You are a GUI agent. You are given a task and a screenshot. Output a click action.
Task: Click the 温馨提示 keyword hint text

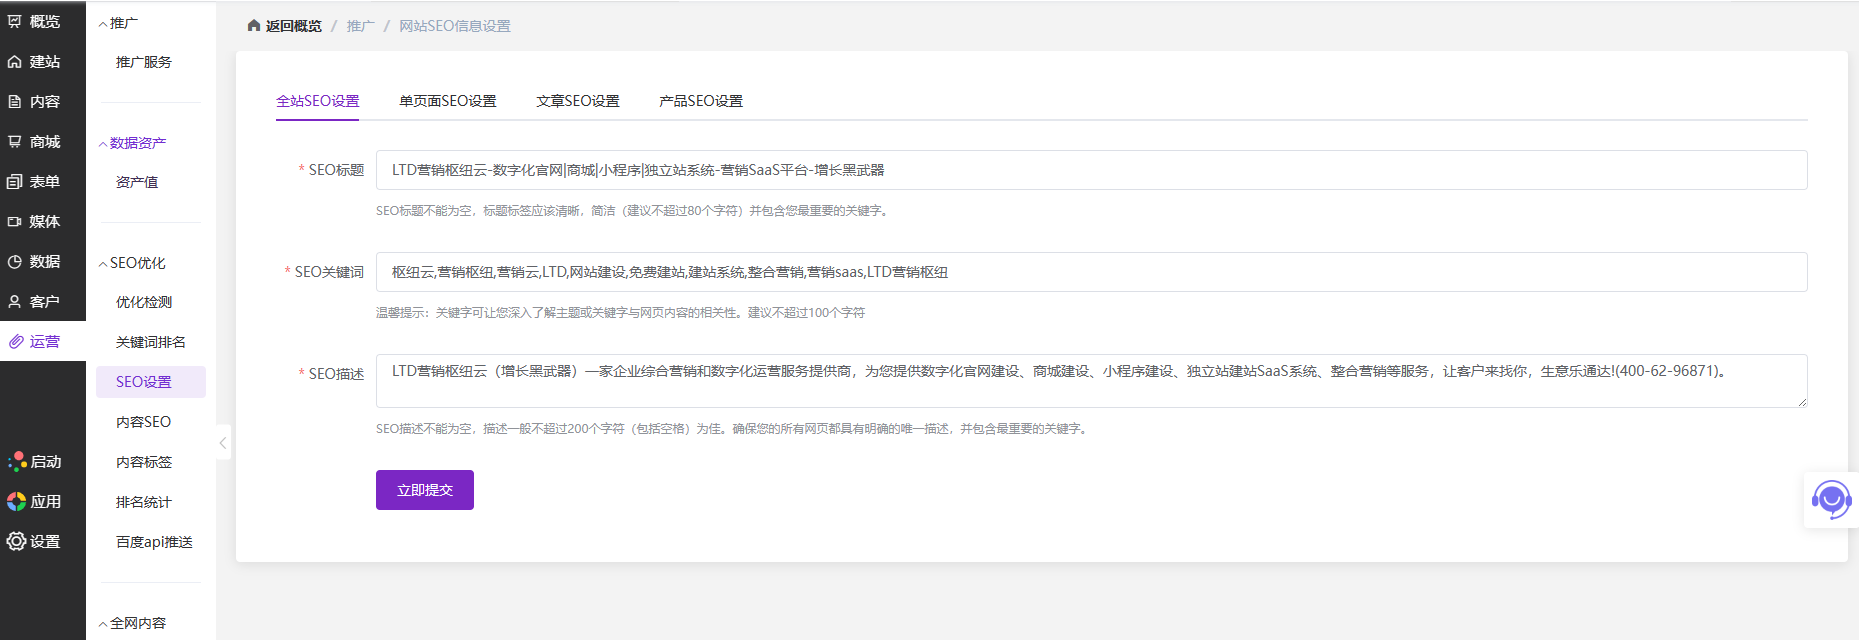pyautogui.click(x=620, y=313)
